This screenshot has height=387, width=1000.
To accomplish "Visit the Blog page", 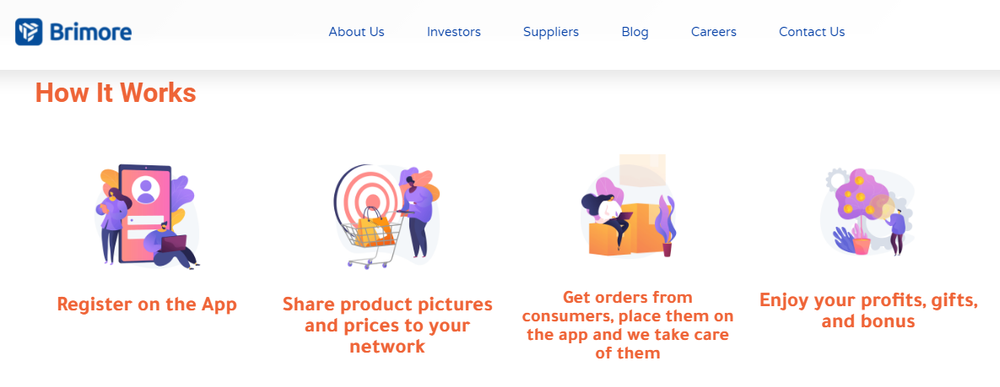I will coord(635,32).
